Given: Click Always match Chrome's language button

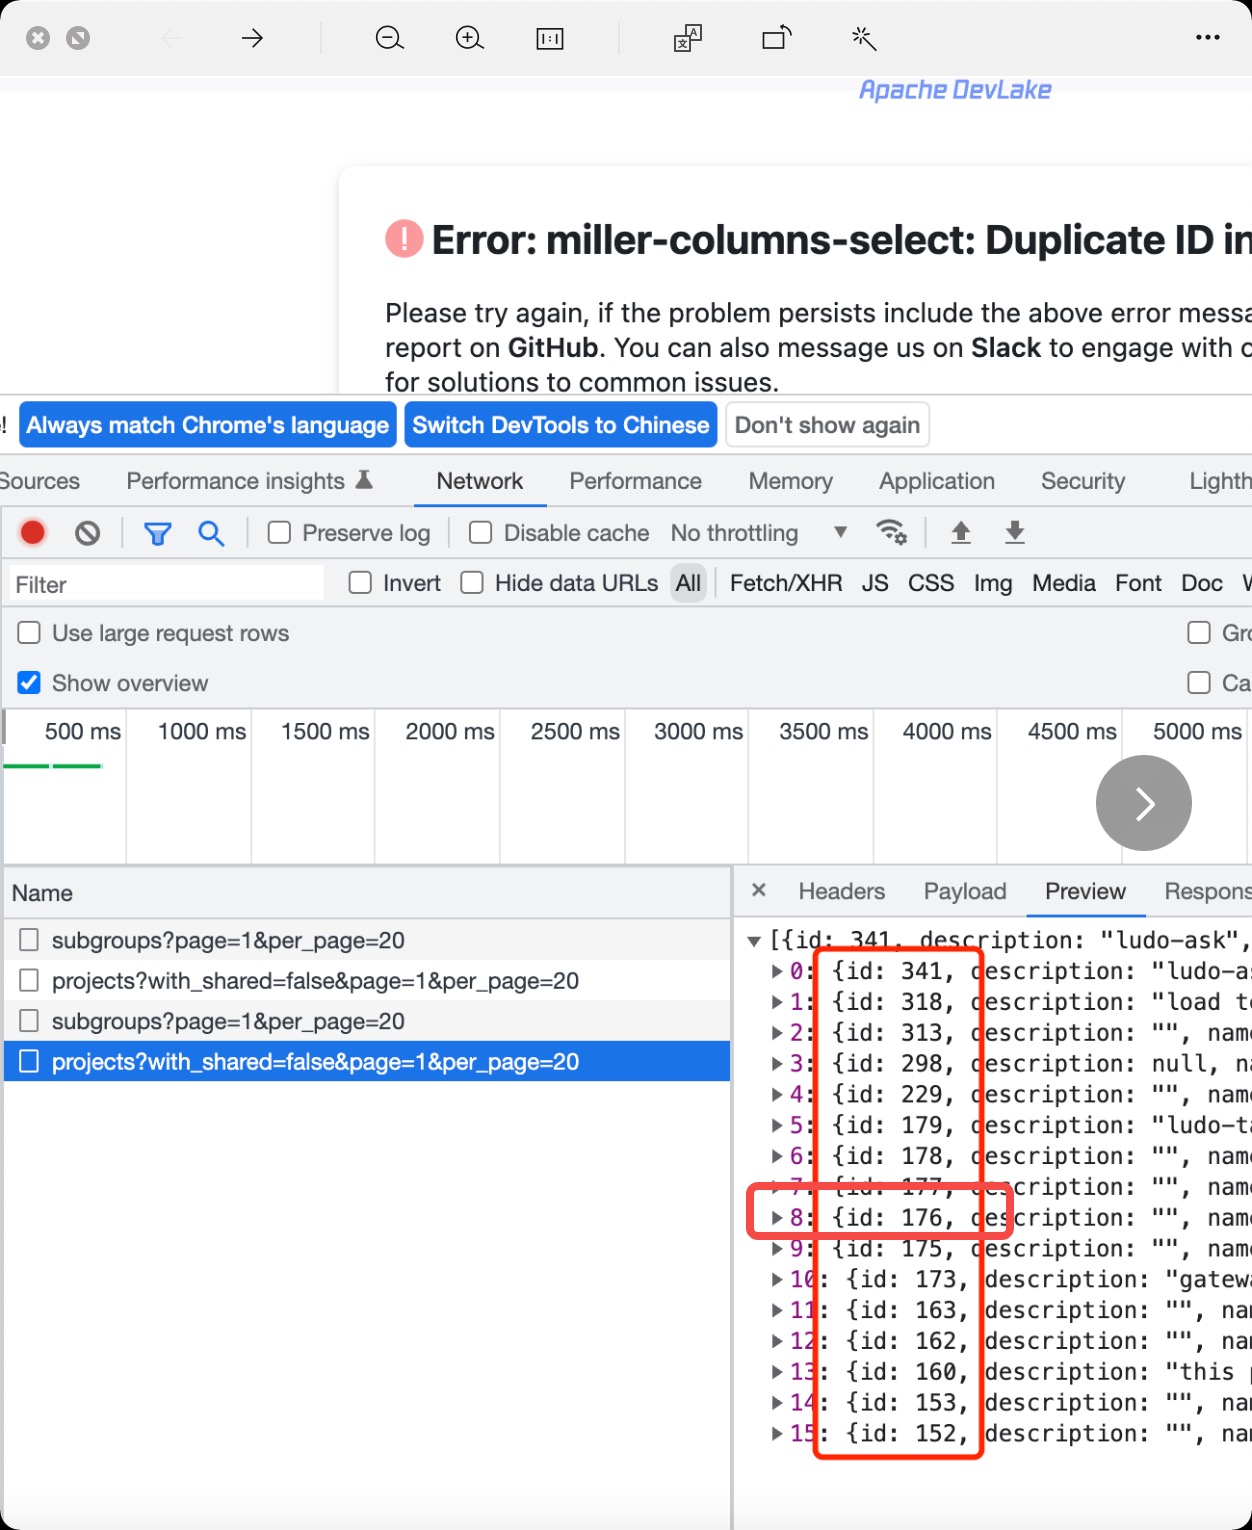Looking at the screenshot, I should [x=207, y=425].
